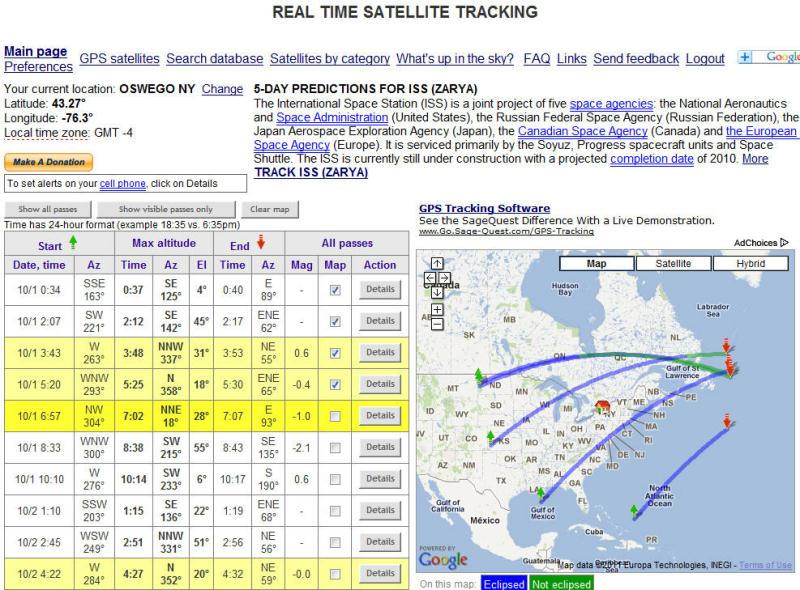Image resolution: width=800 pixels, height=590 pixels.
Task: Click the "Max altitude" column header
Action: tap(164, 243)
